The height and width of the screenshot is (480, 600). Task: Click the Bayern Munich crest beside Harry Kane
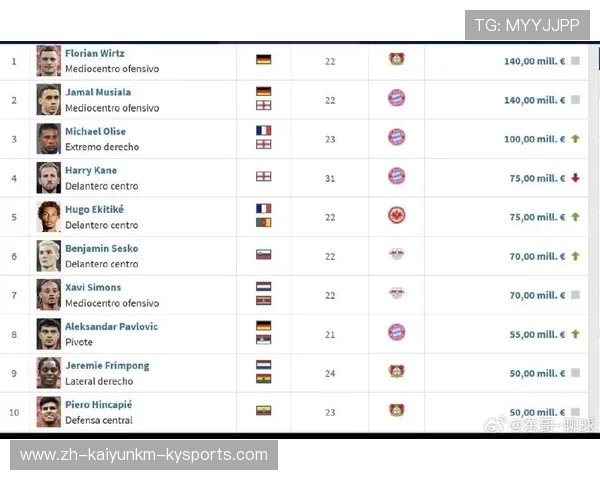(x=396, y=176)
